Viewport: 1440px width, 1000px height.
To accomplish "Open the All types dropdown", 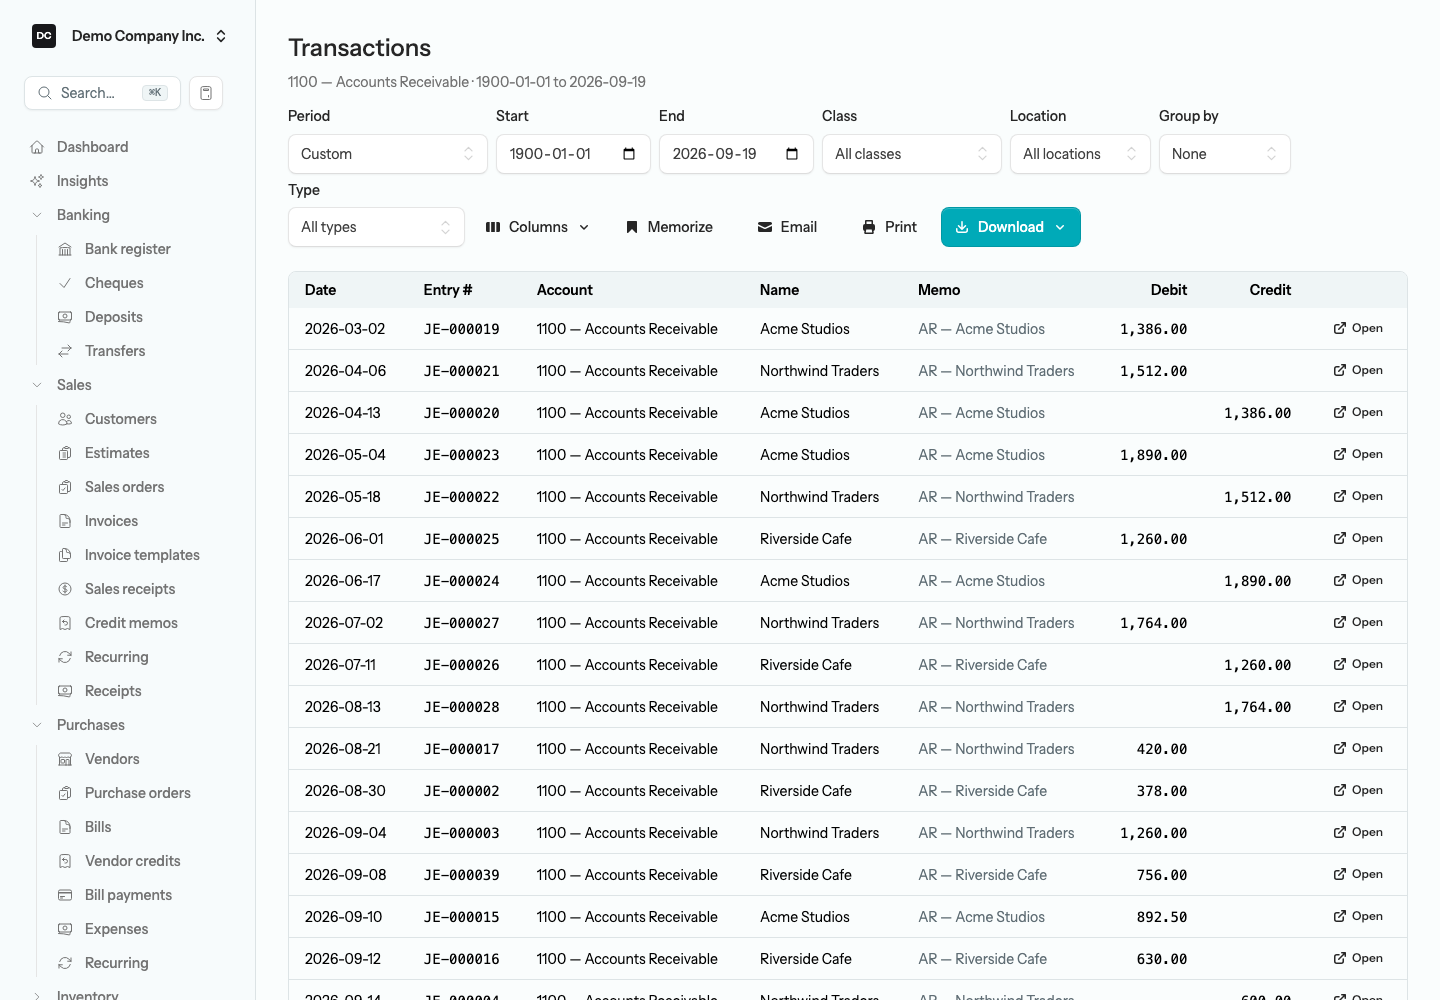I will click(376, 227).
